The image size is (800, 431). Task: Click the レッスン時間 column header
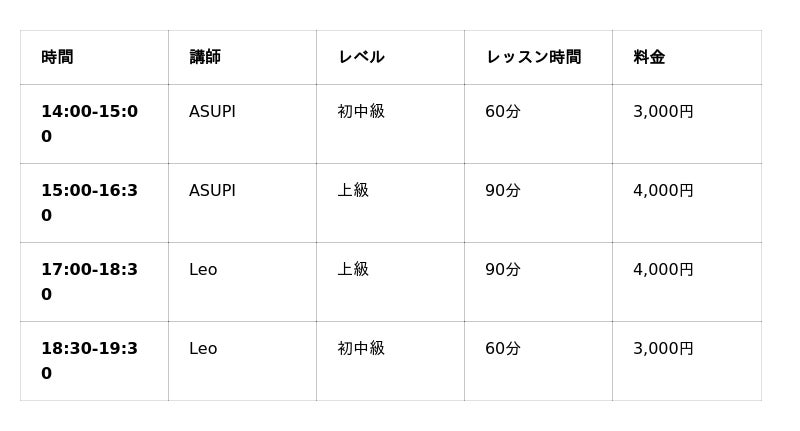coord(533,57)
